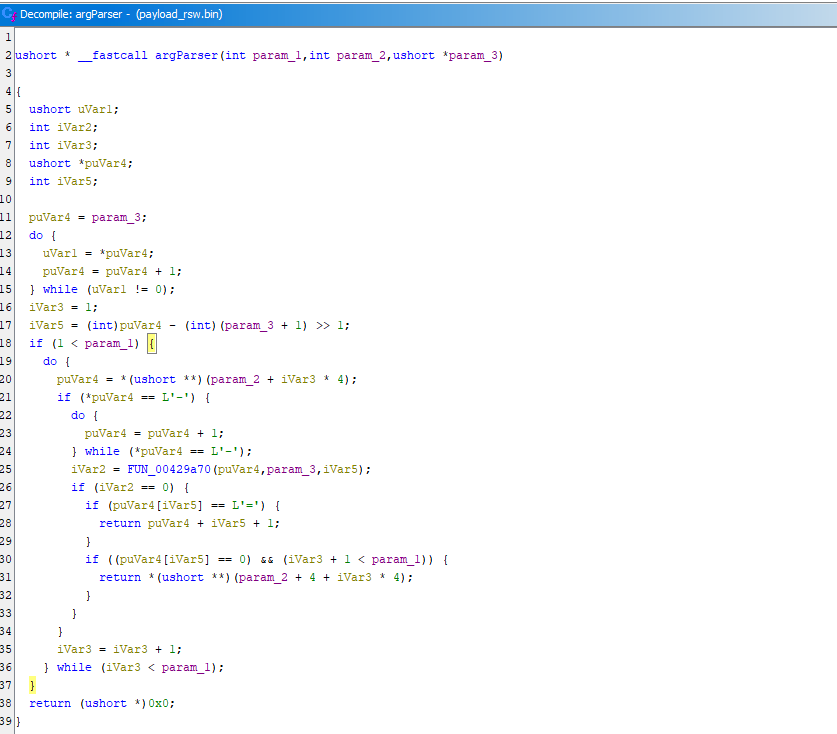
Task: Click the return statement on line 31
Action: (x=256, y=577)
